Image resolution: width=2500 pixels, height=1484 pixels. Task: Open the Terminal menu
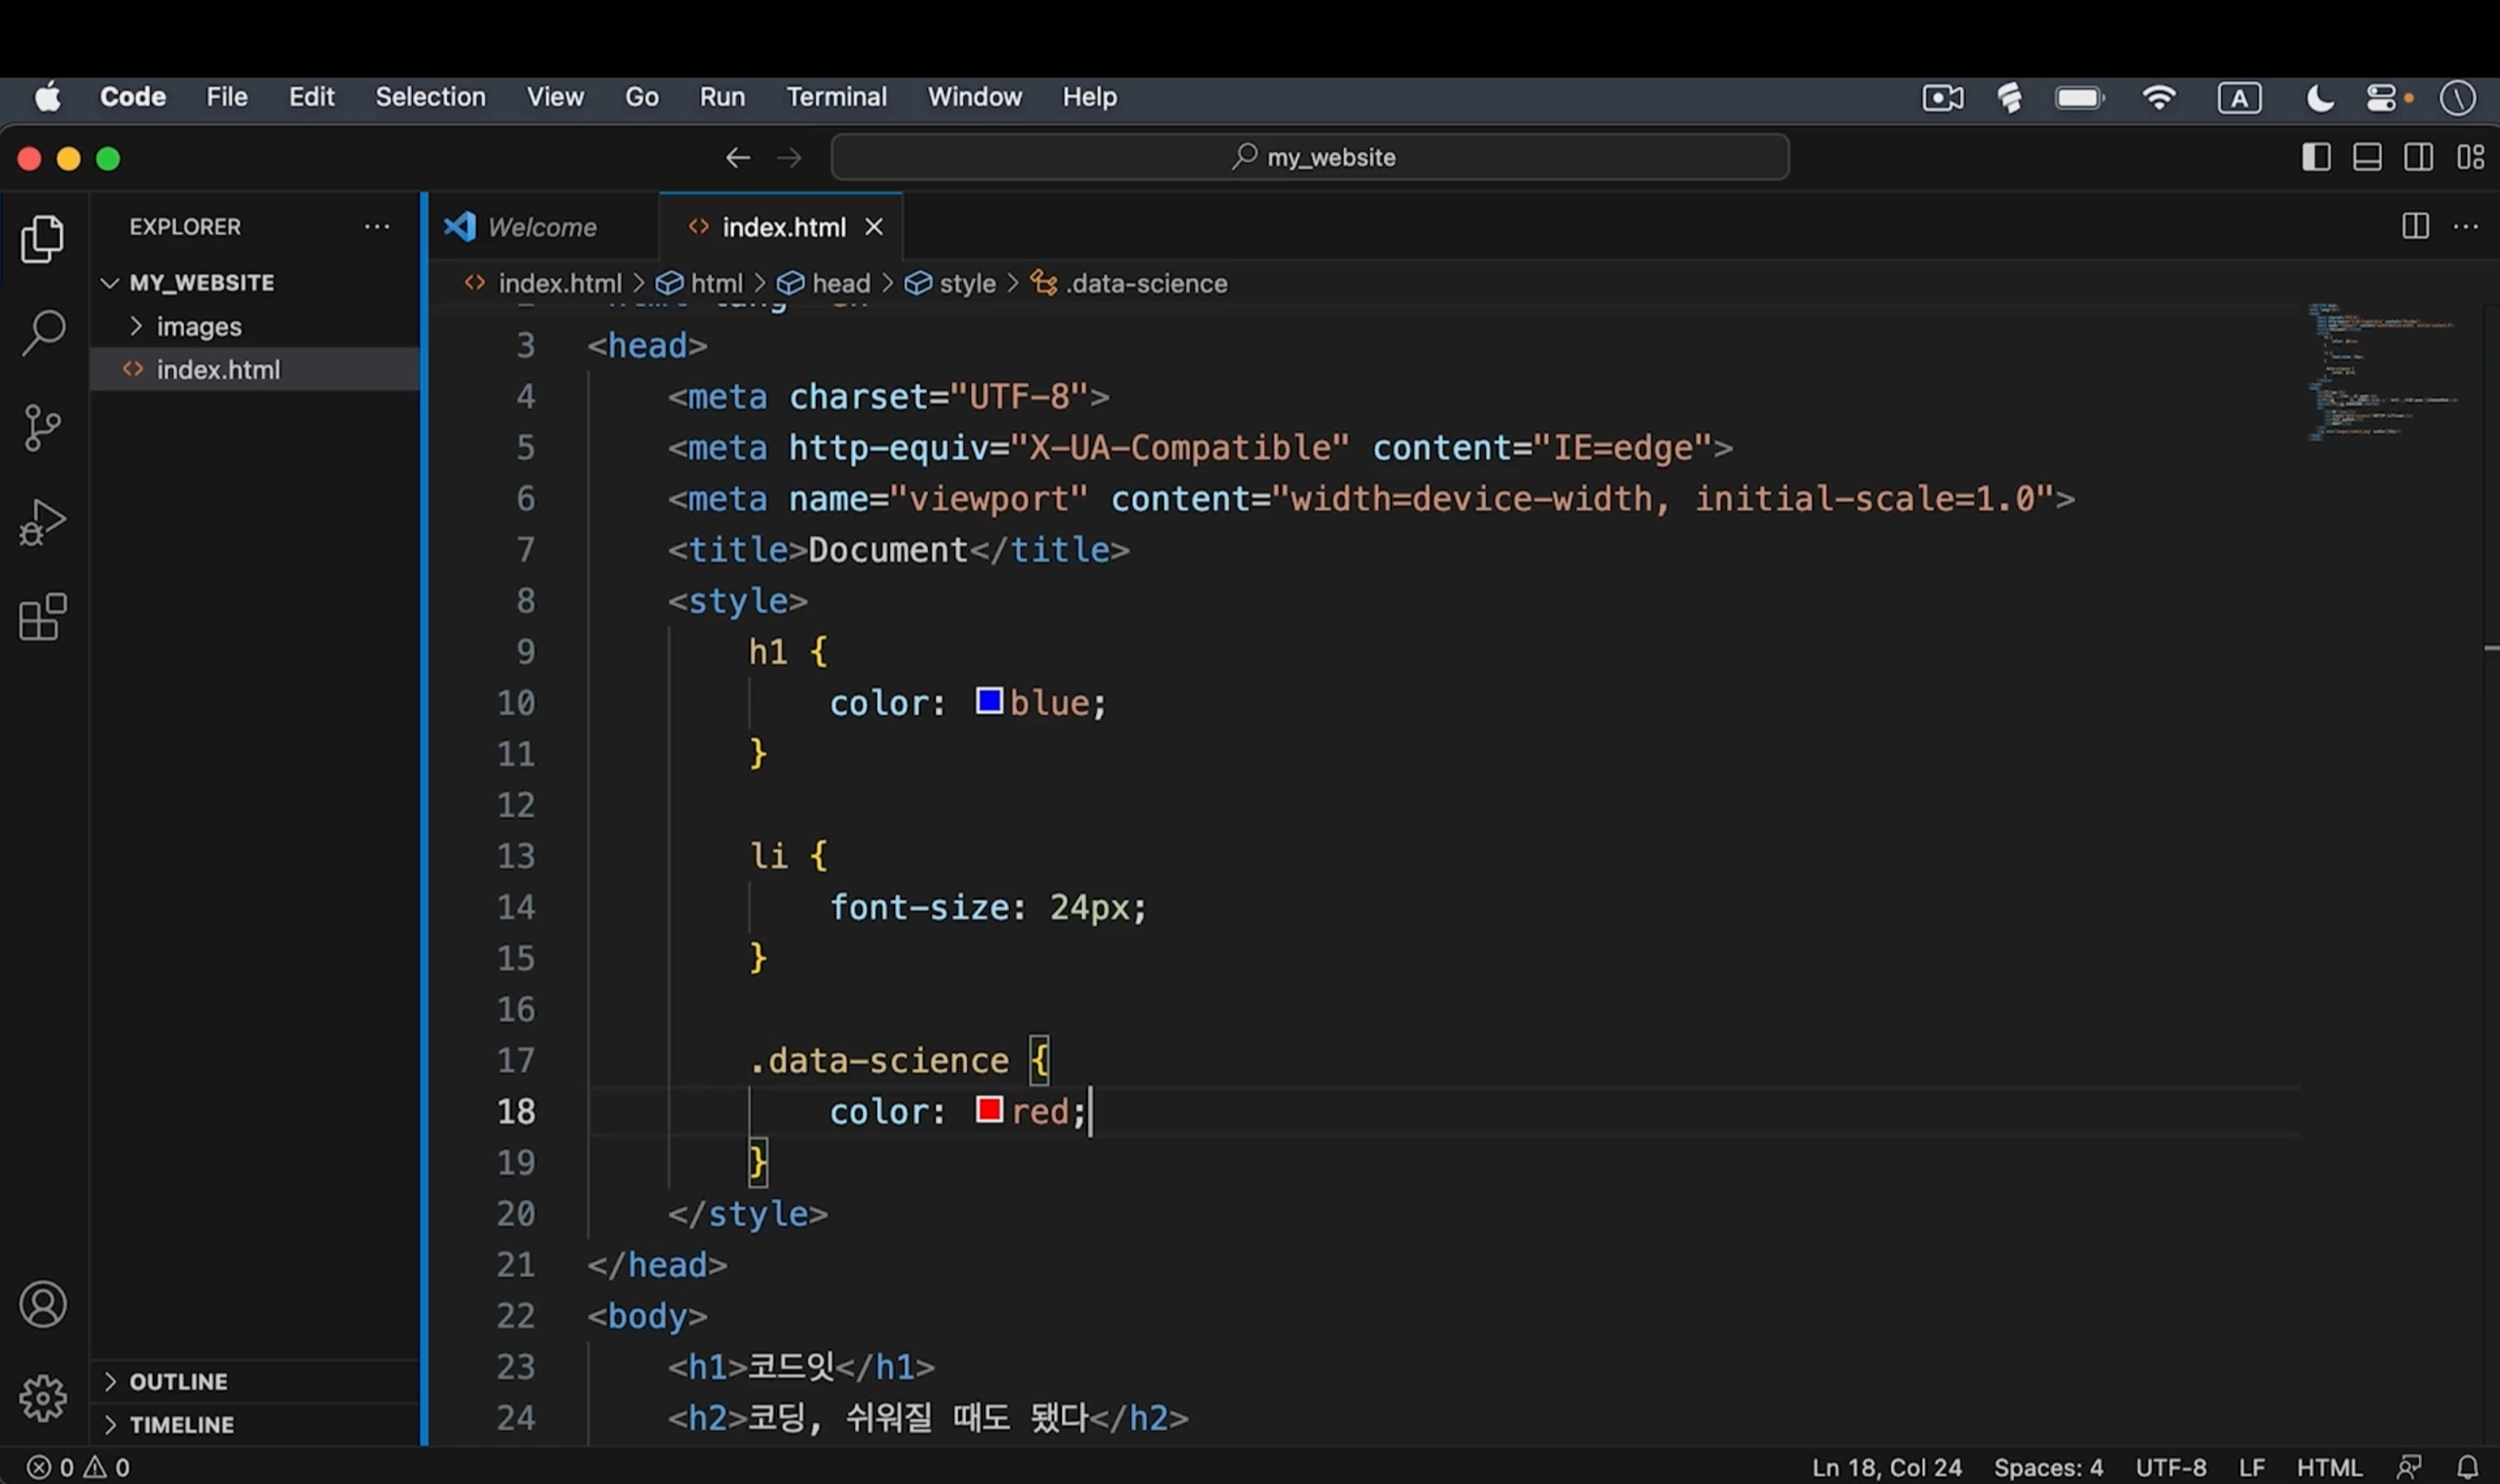coord(836,97)
